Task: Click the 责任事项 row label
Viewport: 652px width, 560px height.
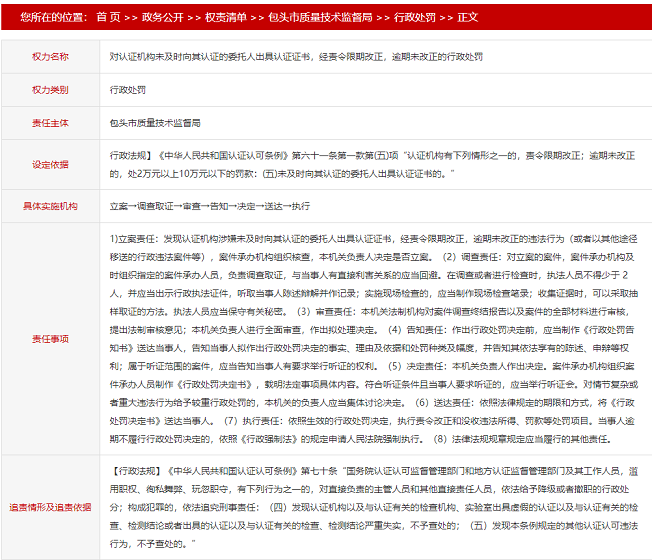Action: point(50,339)
